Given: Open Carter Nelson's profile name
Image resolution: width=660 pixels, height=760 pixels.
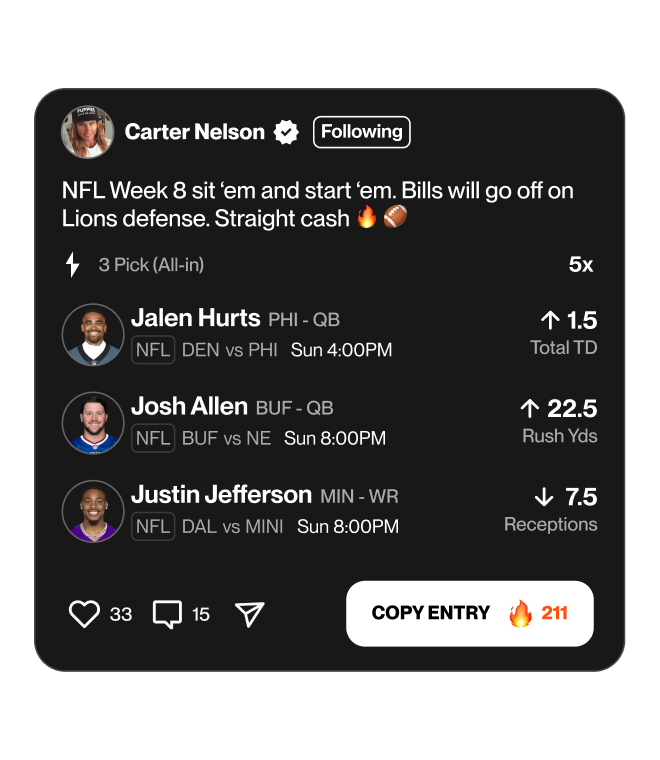Looking at the screenshot, I should pyautogui.click(x=194, y=132).
